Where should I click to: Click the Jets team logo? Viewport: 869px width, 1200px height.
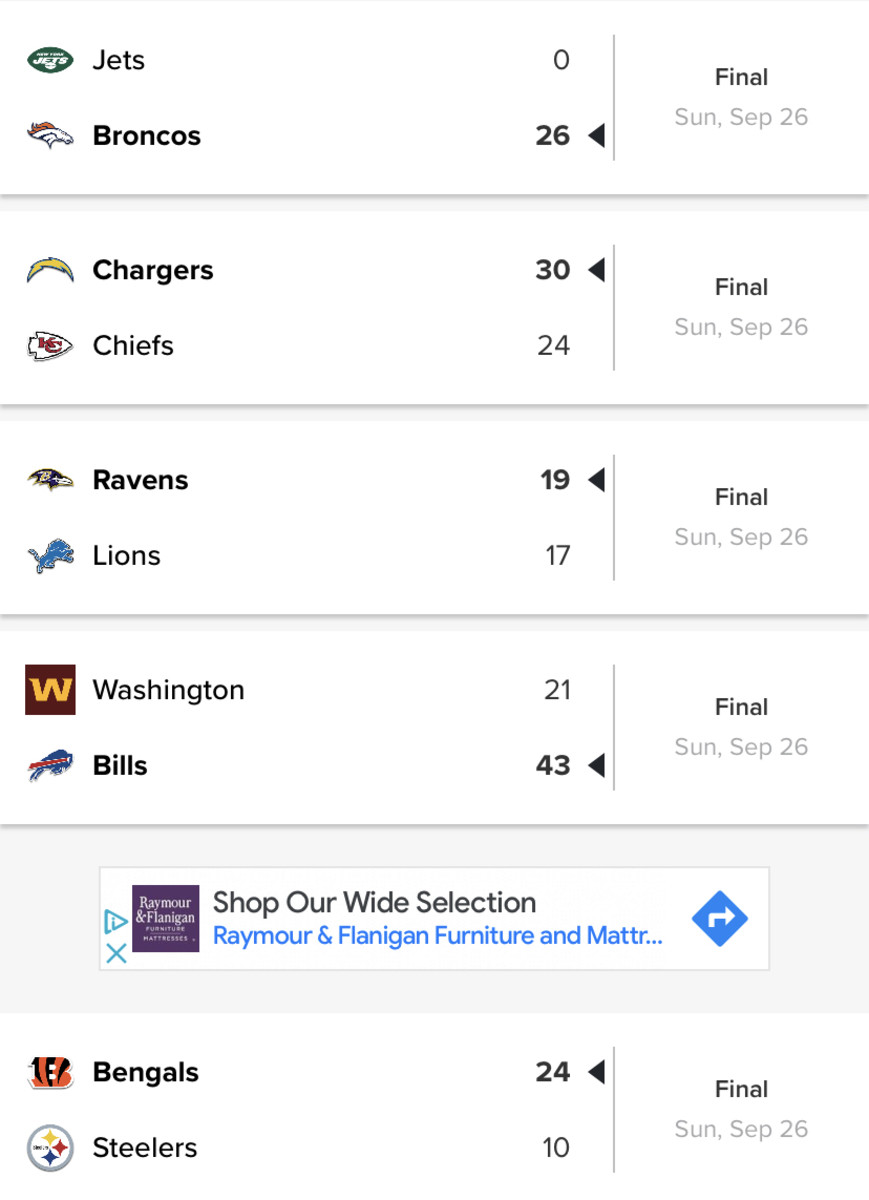click(49, 60)
